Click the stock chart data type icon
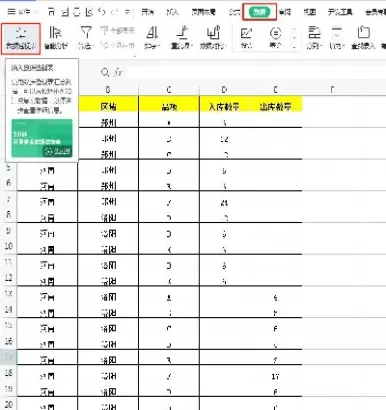 pyautogui.click(x=246, y=38)
